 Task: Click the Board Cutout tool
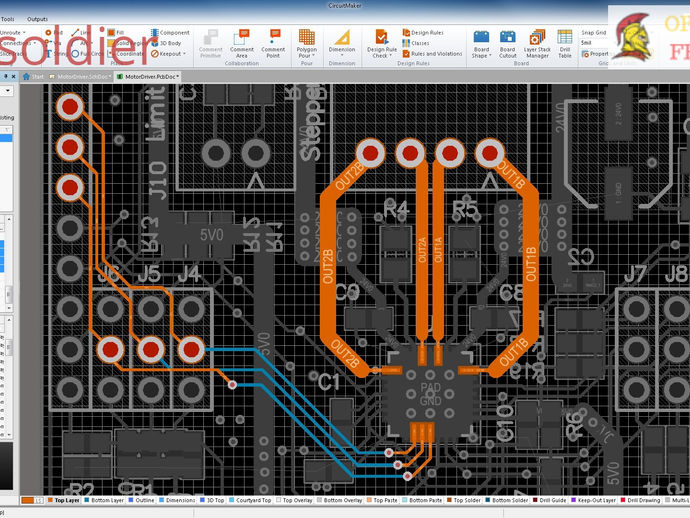(507, 44)
